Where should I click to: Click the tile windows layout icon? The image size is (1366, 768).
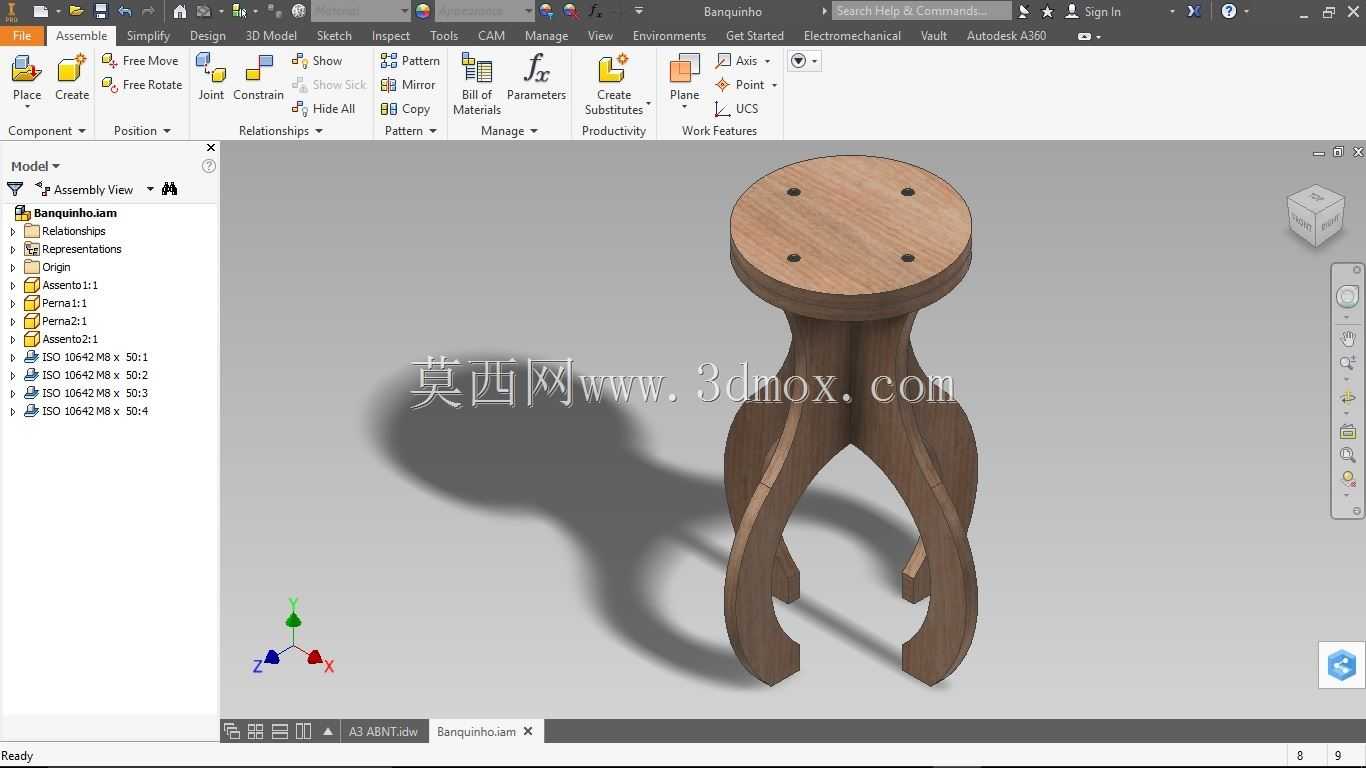[255, 731]
